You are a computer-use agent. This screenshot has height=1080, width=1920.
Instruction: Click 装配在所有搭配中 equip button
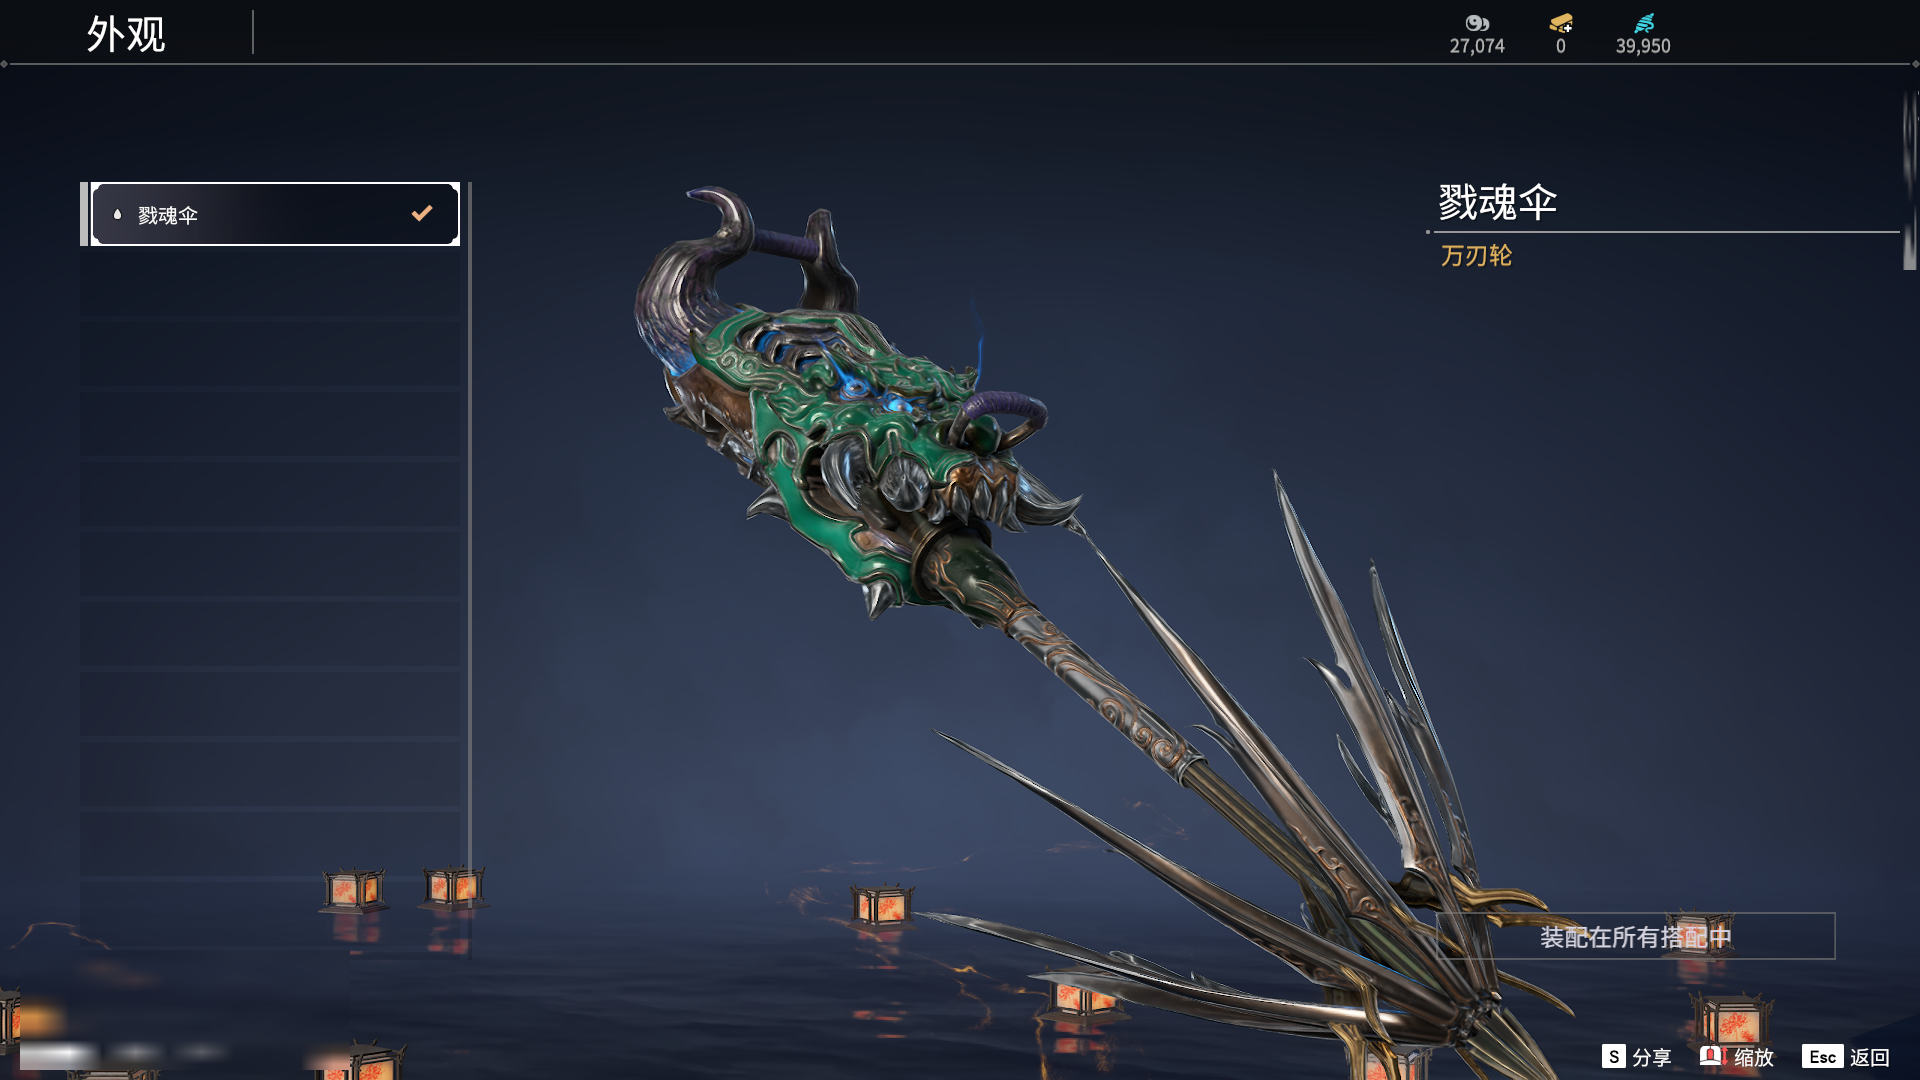tap(1636, 936)
